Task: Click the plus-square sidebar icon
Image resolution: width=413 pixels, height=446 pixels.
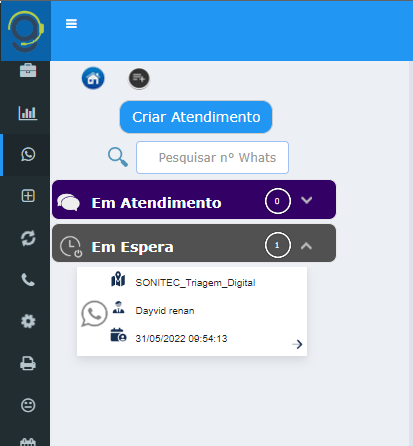Action: [28, 196]
